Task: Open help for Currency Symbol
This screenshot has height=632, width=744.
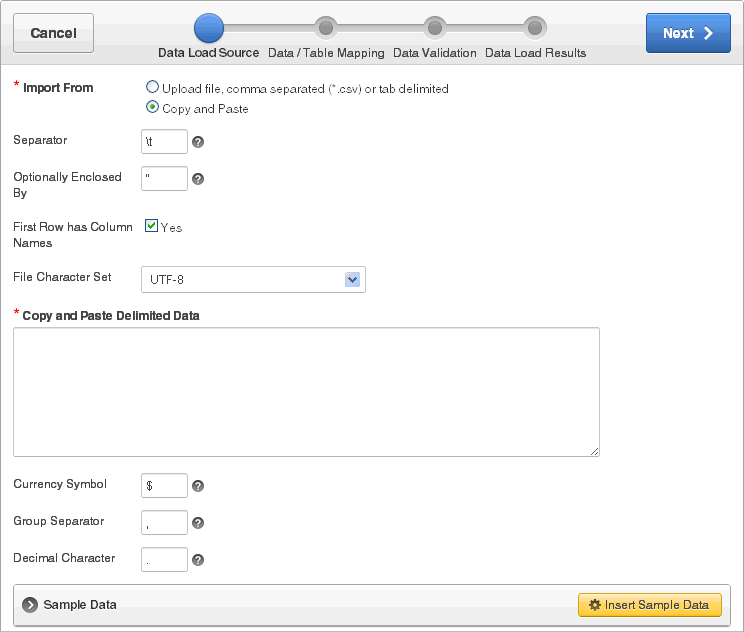Action: [198, 486]
